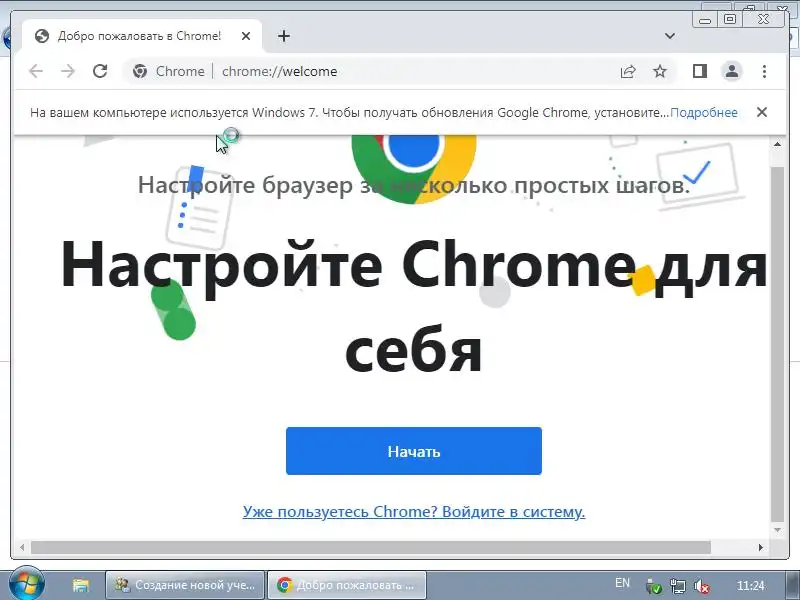Click the 'Настройте Chrome для себя' heading
The image size is (800, 600).
[x=414, y=308]
